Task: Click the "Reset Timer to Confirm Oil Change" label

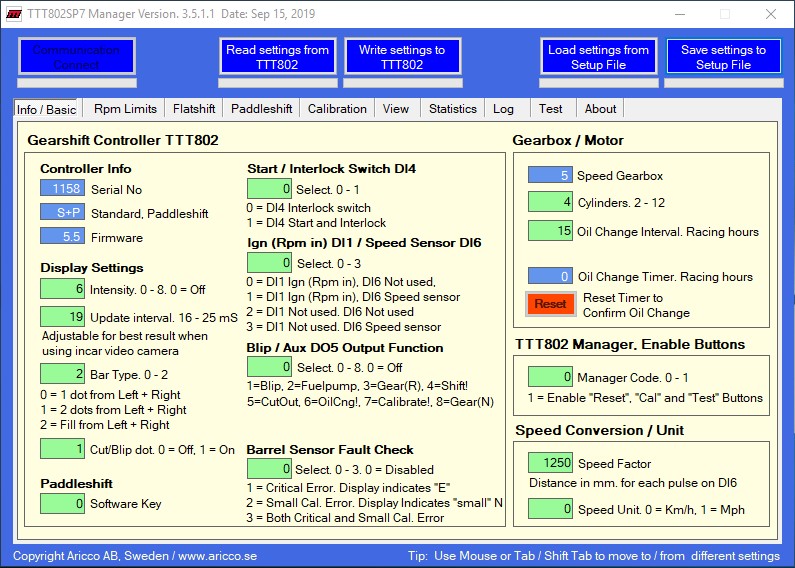Action: tap(636, 305)
